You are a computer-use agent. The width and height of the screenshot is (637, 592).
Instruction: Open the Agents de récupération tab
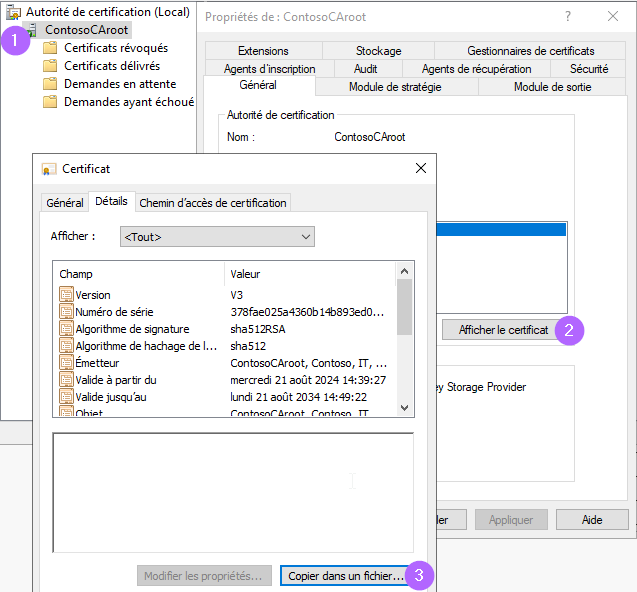pyautogui.click(x=476, y=69)
